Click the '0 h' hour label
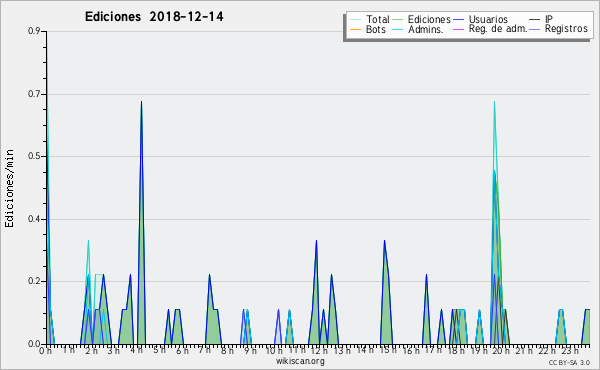The height and width of the screenshot is (370, 600). coord(46,351)
